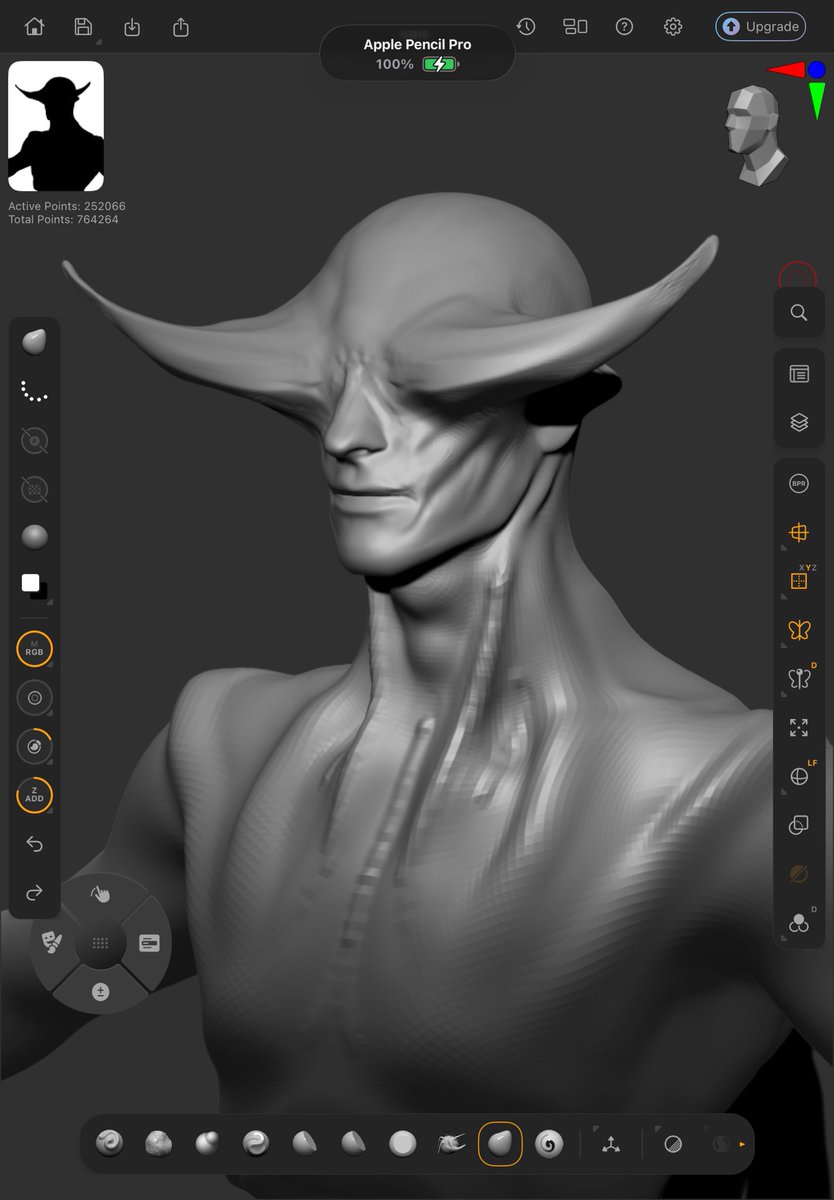This screenshot has width=834, height=1200.
Task: Redo the last undone stroke
Action: point(34,893)
